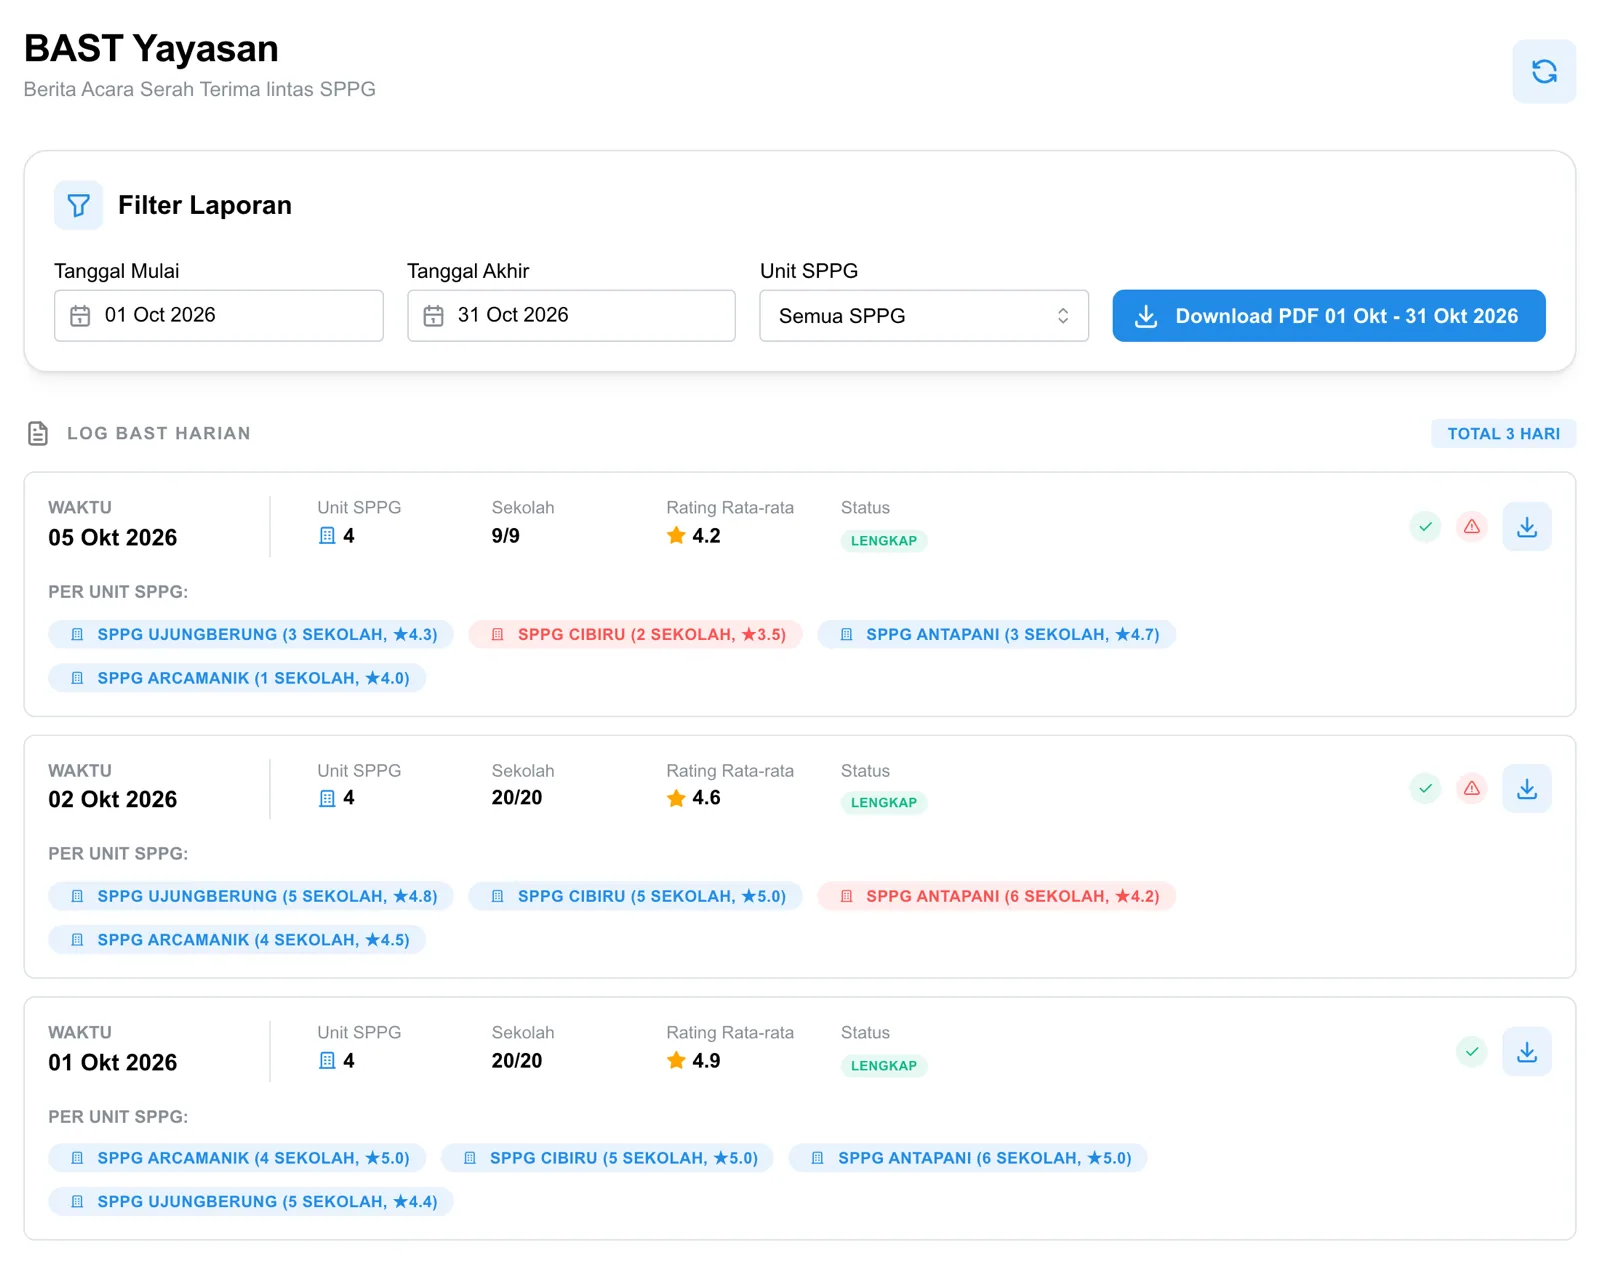Download the 02 Okt 2026 BAST report
This screenshot has width=1600, height=1280.
tap(1527, 789)
